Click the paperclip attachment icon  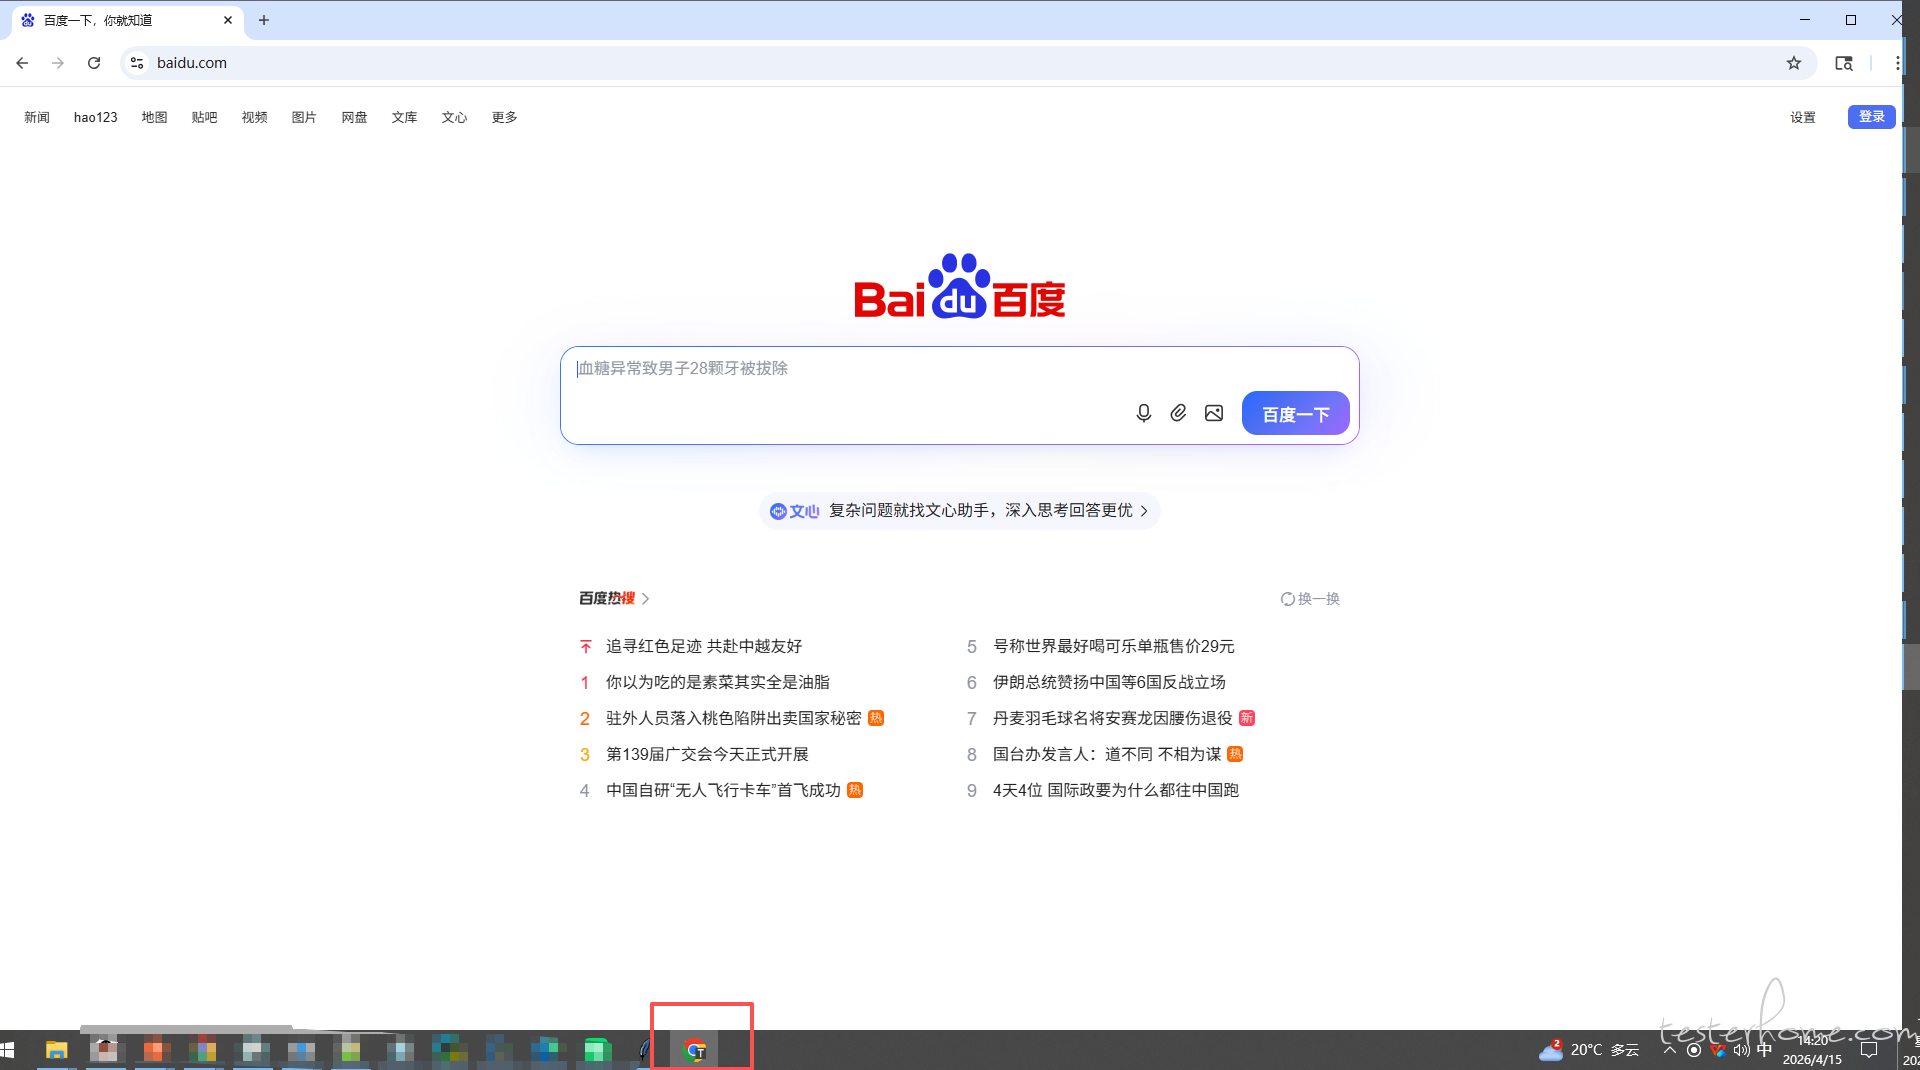pyautogui.click(x=1179, y=413)
